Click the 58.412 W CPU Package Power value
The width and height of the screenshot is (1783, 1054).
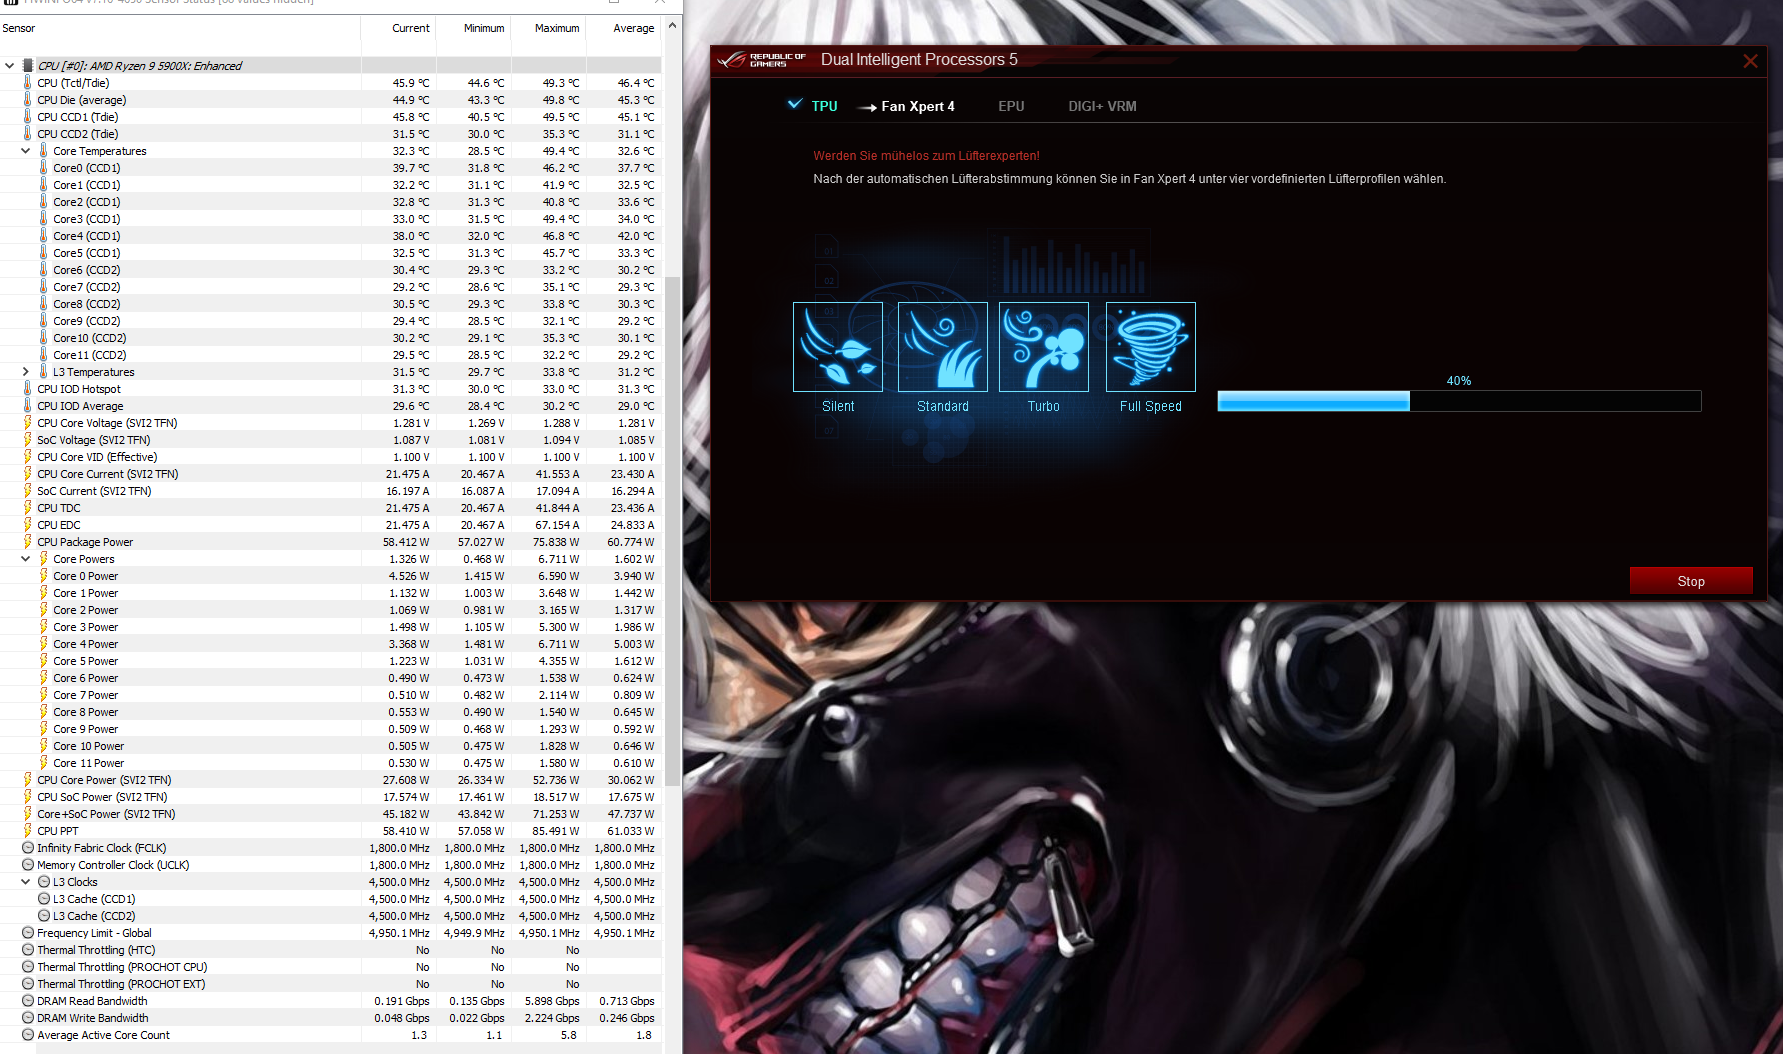point(406,542)
